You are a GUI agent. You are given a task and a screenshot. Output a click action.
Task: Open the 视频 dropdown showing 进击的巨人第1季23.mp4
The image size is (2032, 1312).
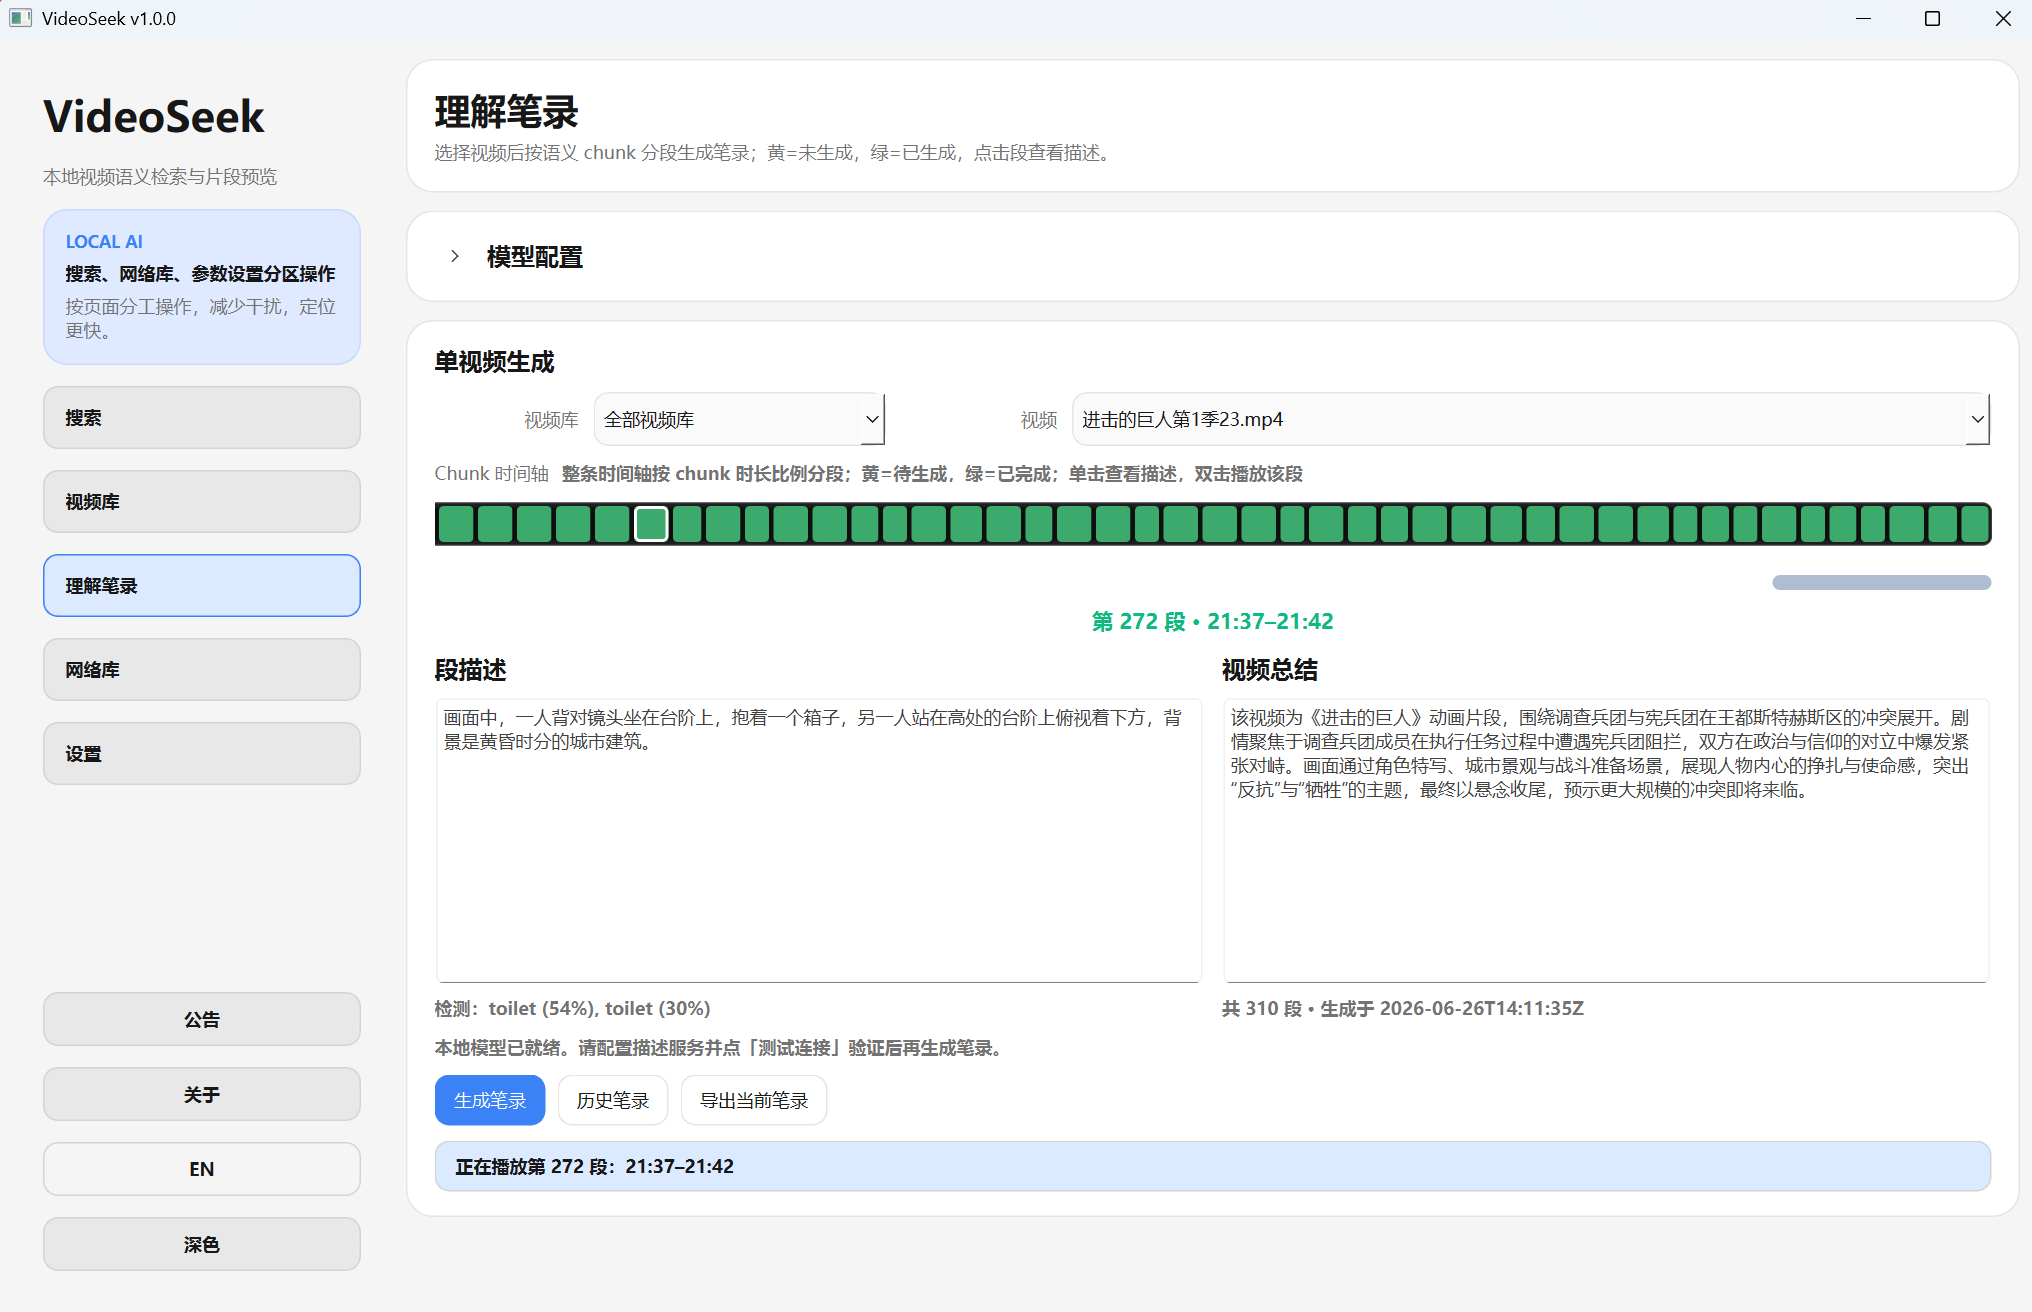click(1530, 419)
